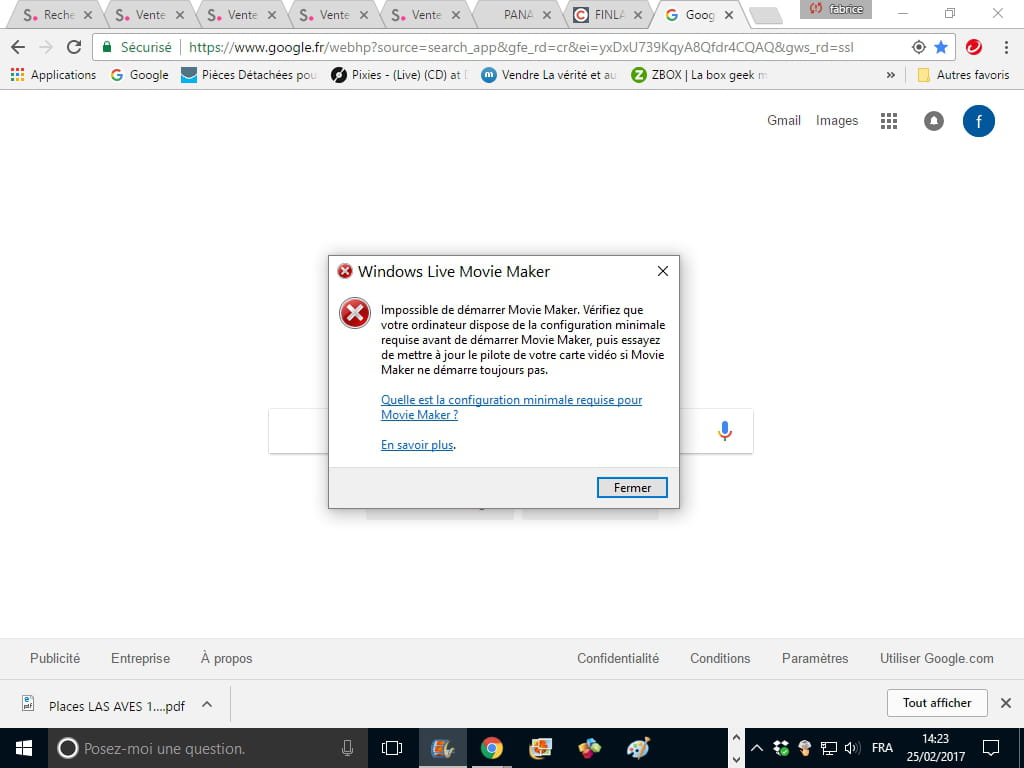Screen dimensions: 1024x768
Task: Go forward with the browser forward arrow
Action: click(46, 47)
